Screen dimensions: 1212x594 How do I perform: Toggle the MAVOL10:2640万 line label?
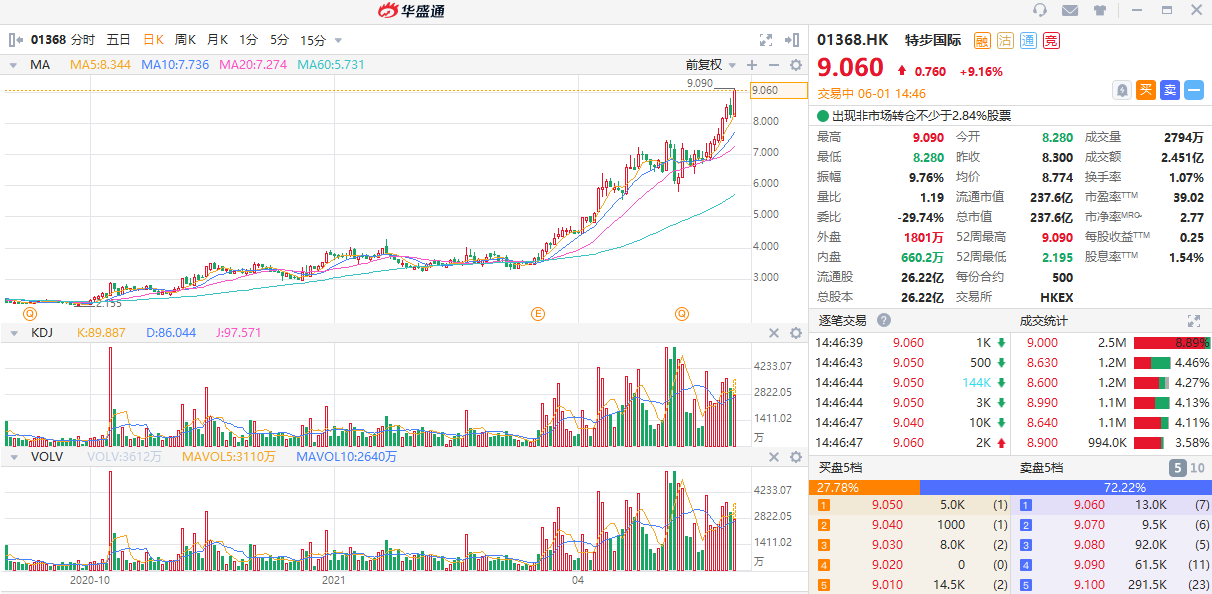coord(347,457)
